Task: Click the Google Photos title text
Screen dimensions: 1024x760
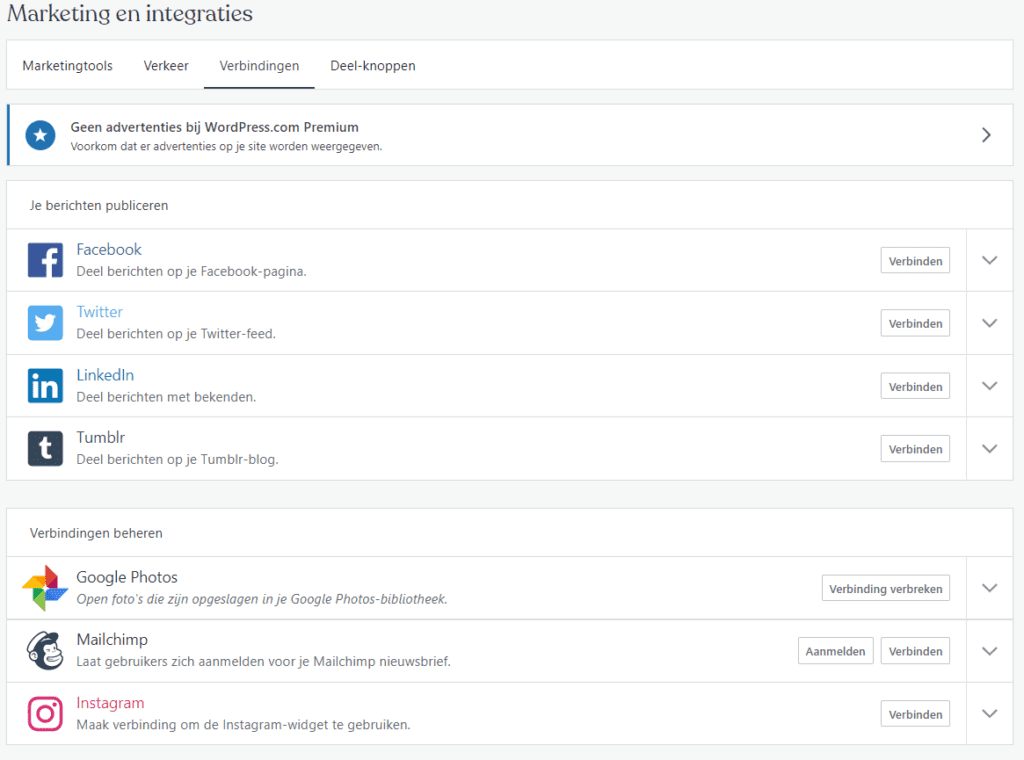Action: (127, 577)
